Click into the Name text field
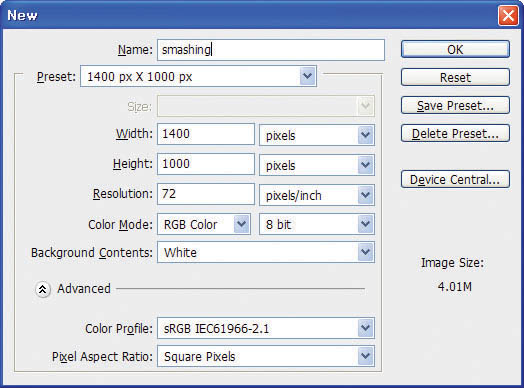This screenshot has width=524, height=388. 271,50
